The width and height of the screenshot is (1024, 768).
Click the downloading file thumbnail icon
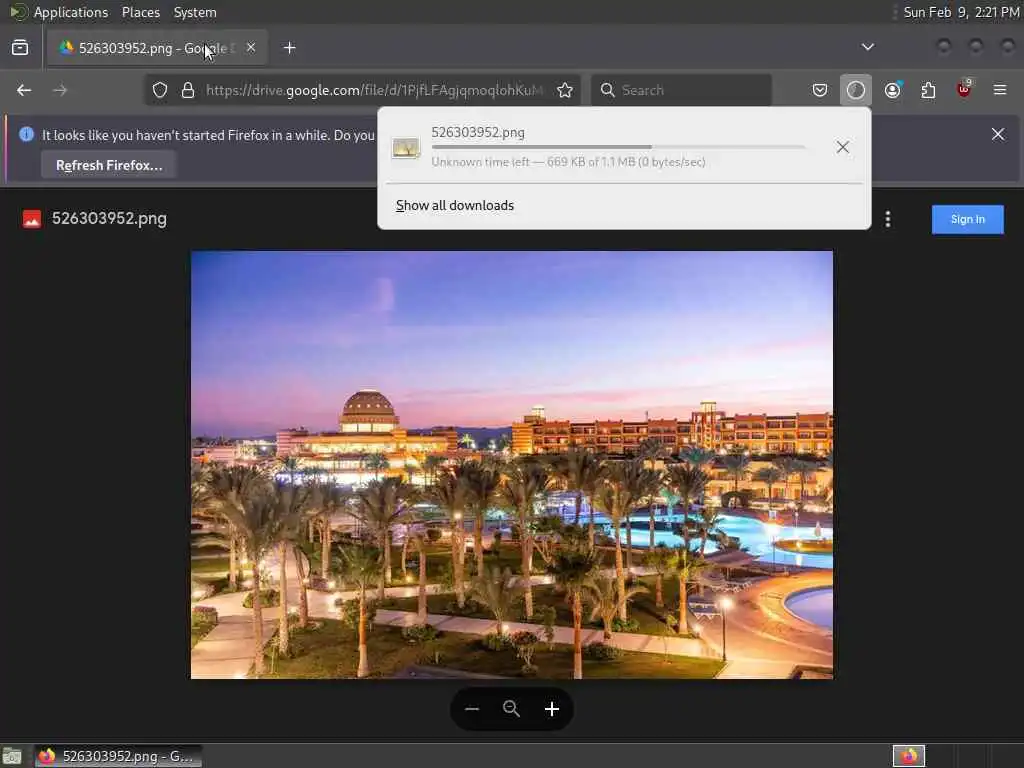click(406, 148)
